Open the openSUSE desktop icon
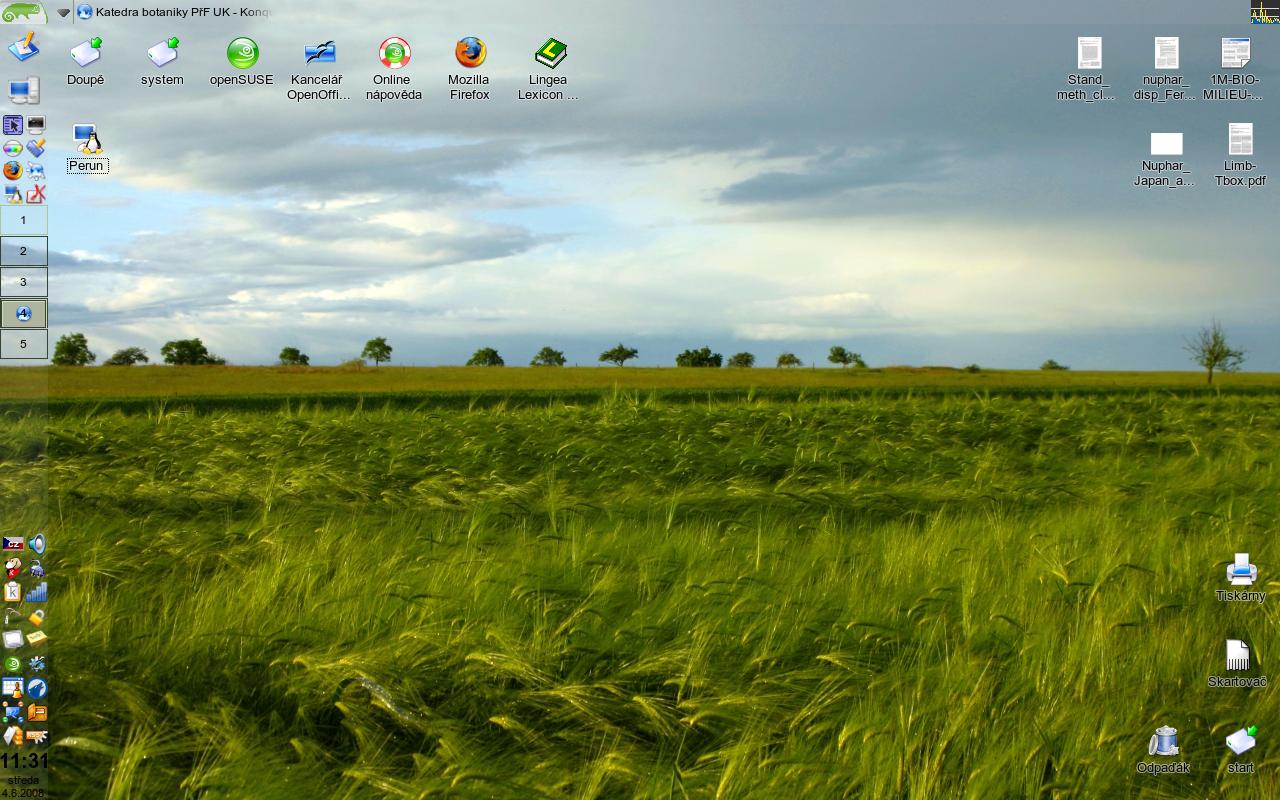 pyautogui.click(x=242, y=54)
